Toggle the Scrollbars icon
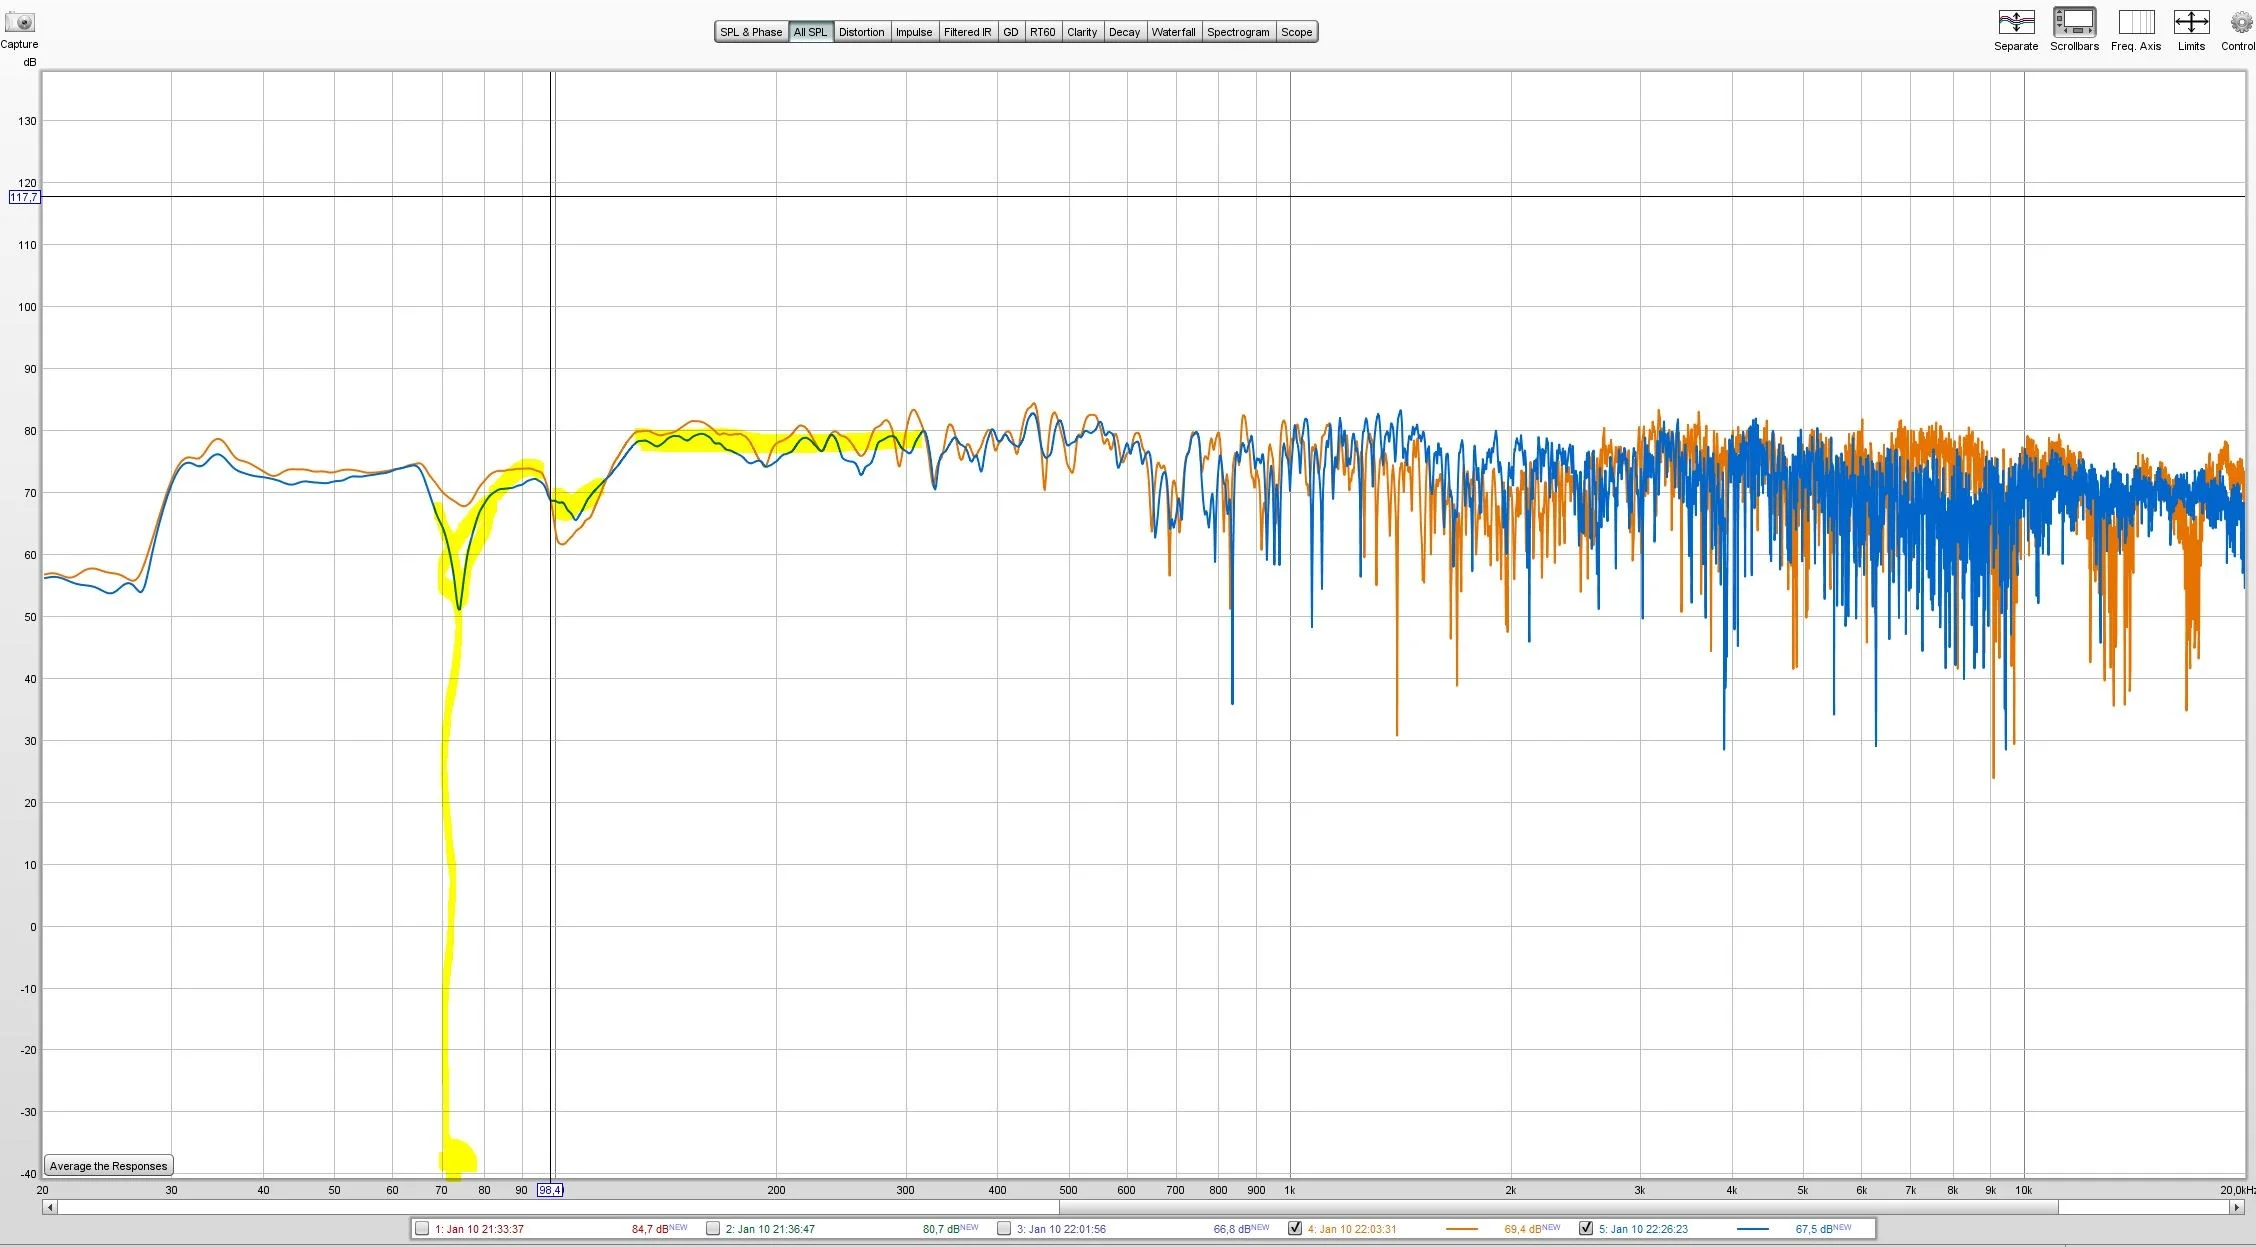 2074,22
